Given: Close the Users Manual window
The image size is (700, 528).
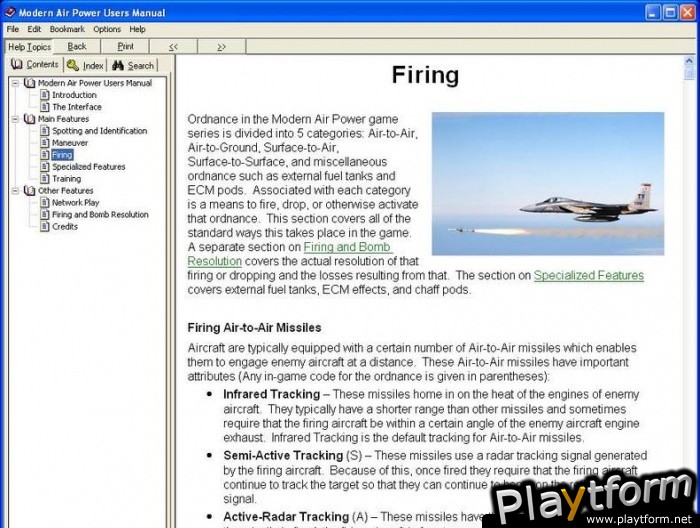Looking at the screenshot, I should 687,12.
